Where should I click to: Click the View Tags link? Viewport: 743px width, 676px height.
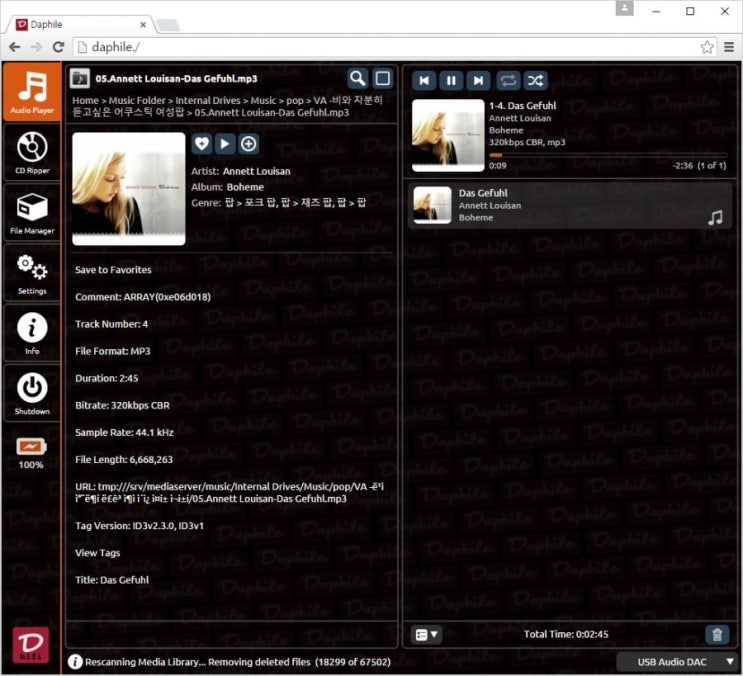tap(97, 552)
